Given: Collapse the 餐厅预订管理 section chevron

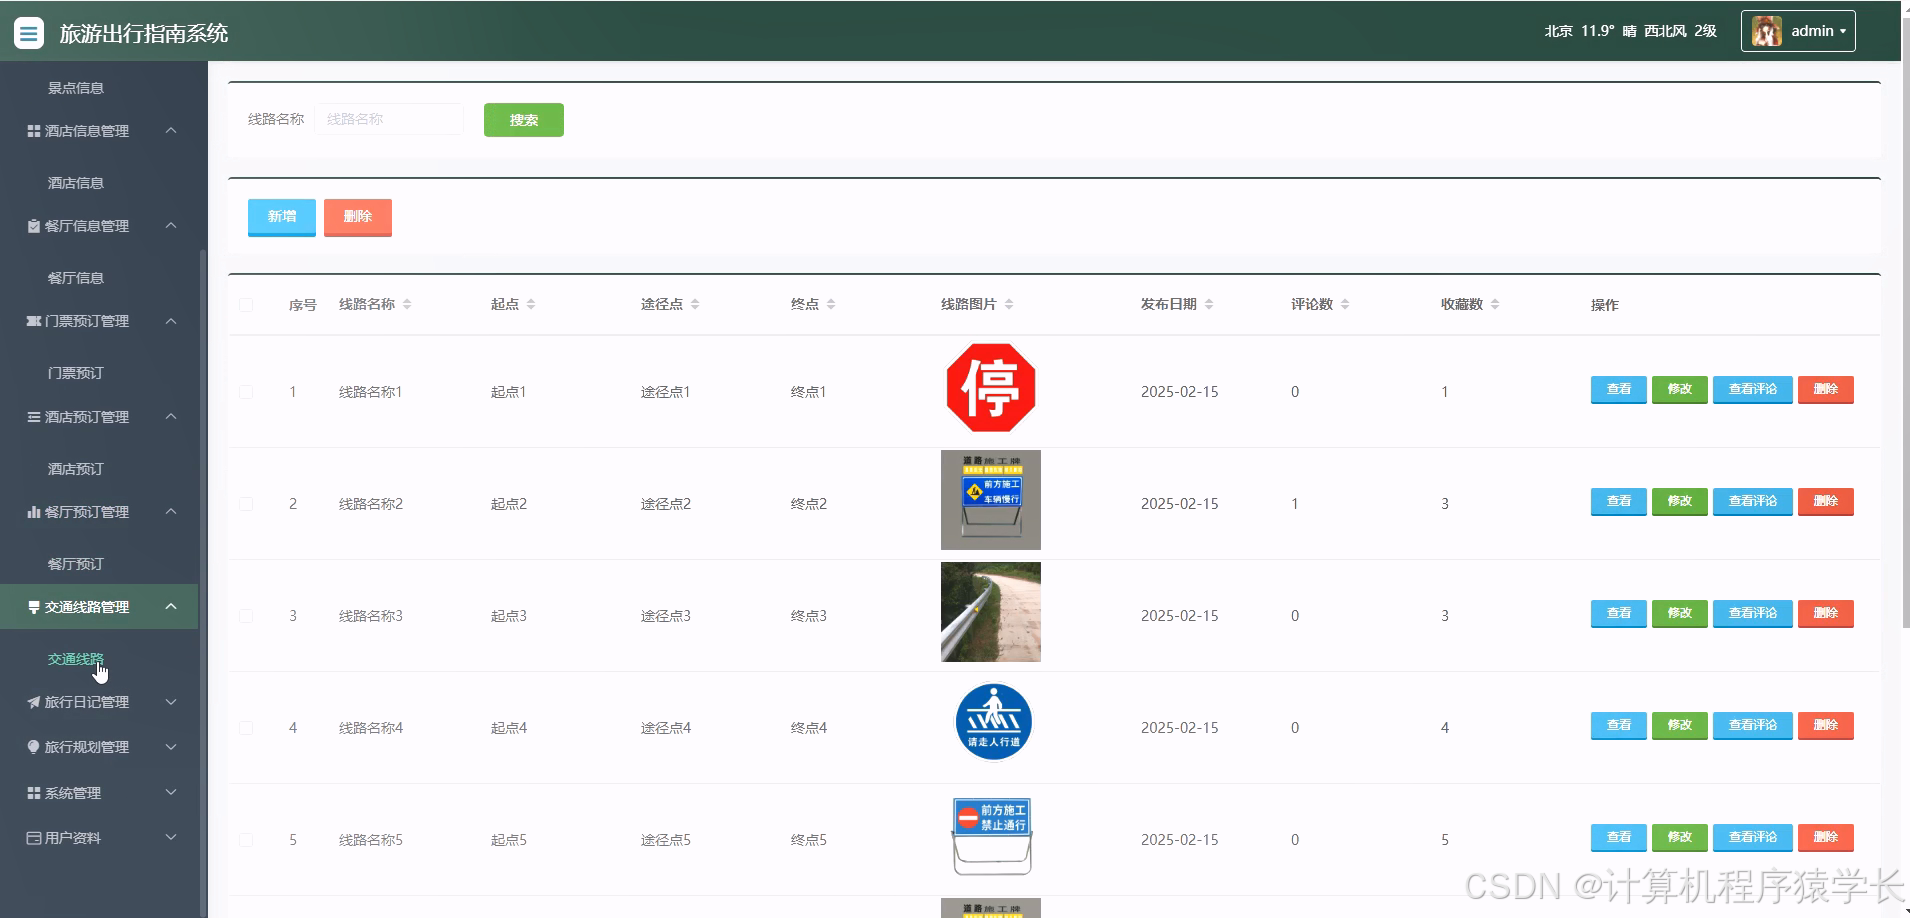Looking at the screenshot, I should [171, 512].
